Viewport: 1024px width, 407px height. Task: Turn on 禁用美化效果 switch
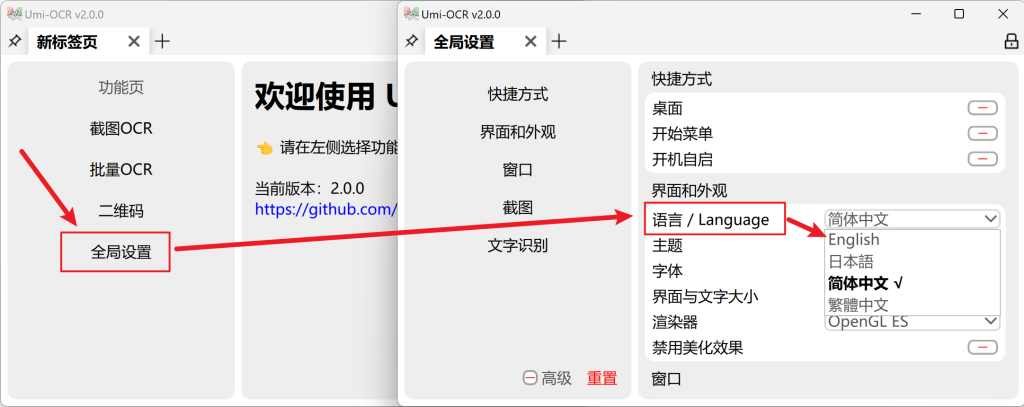coord(983,347)
